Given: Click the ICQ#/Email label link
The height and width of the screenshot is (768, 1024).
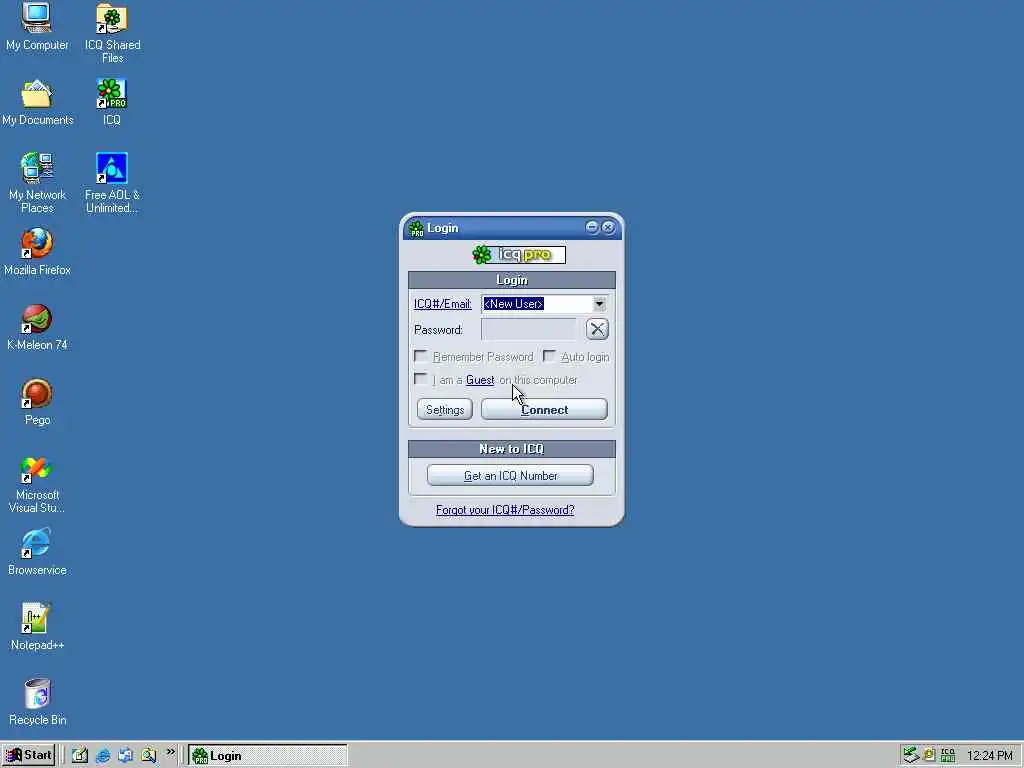Looking at the screenshot, I should [x=443, y=304].
